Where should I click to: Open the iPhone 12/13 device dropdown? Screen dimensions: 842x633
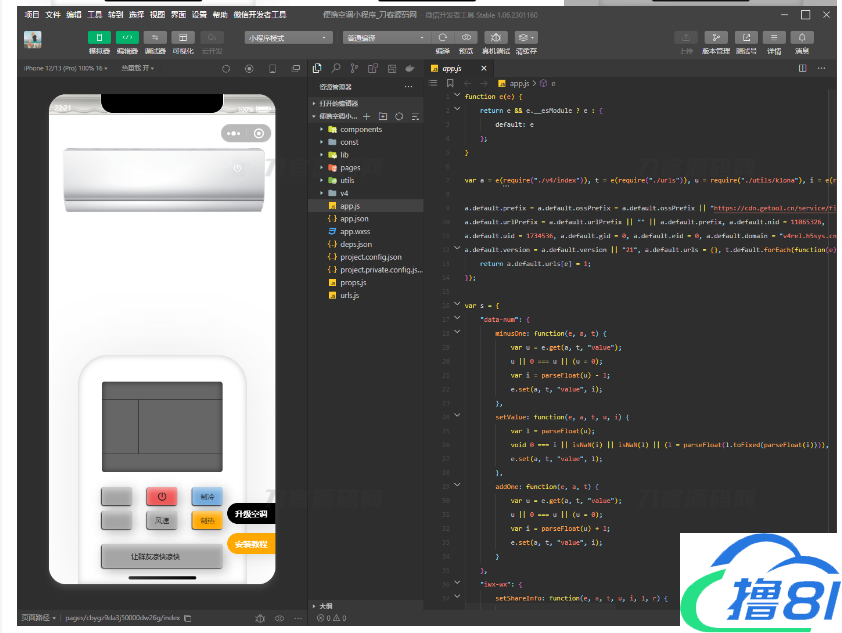[64, 68]
